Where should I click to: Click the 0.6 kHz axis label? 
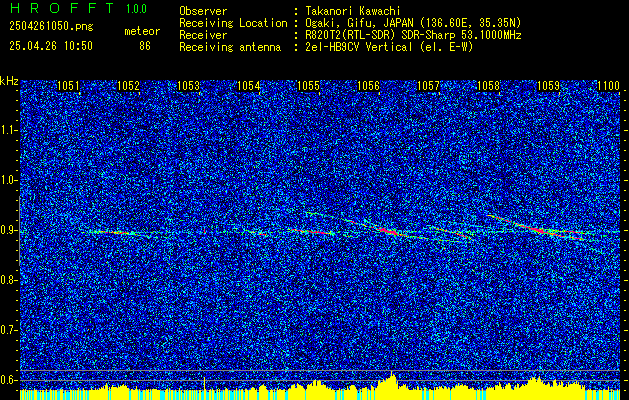[x=8, y=380]
